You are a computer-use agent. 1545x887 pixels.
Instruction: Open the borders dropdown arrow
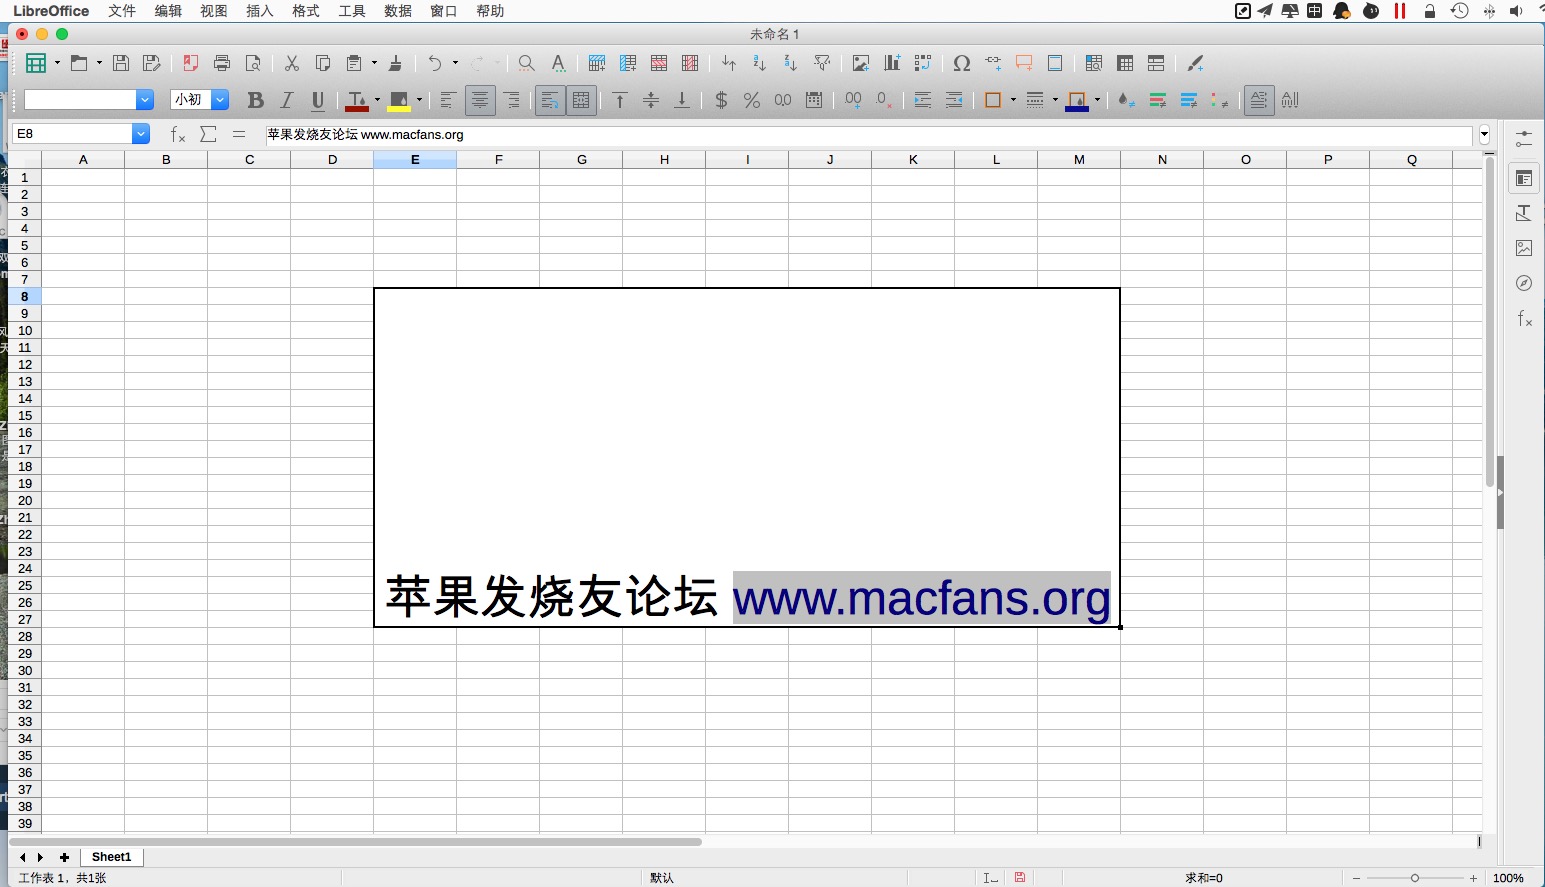tap(1013, 100)
